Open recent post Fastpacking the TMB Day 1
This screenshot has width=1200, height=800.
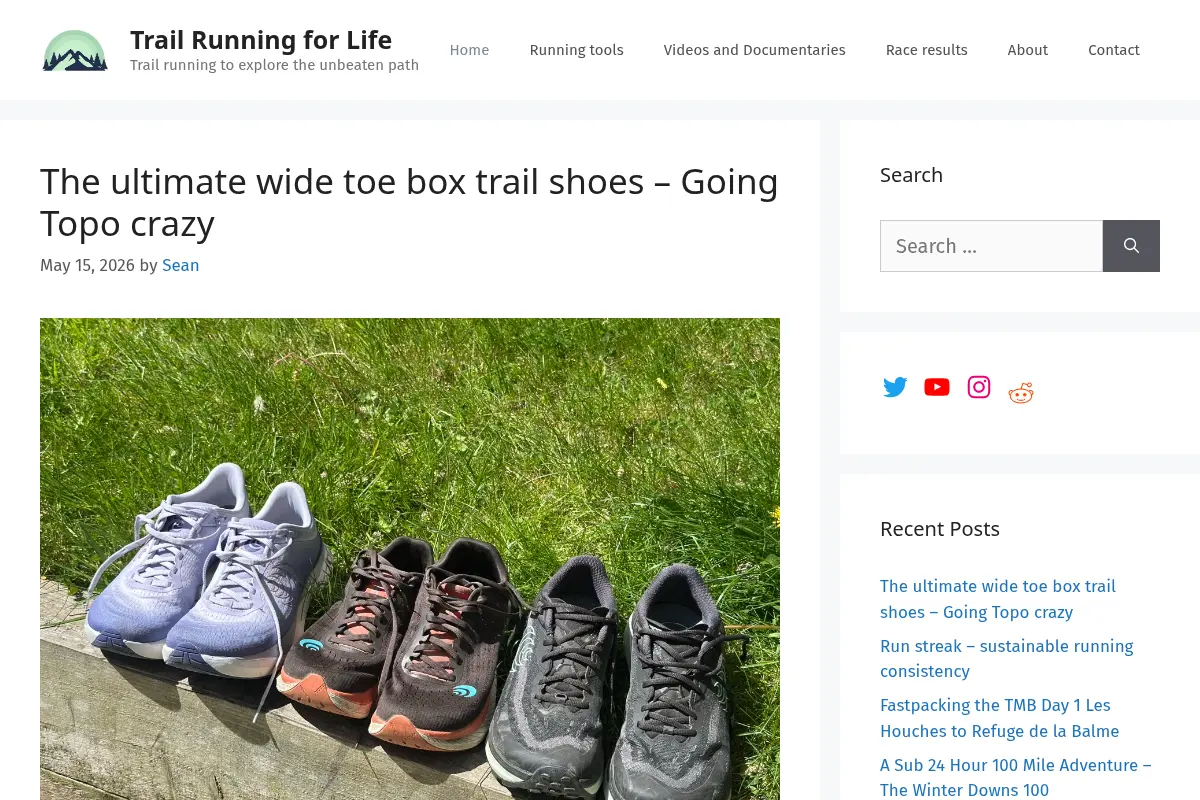[999, 718]
